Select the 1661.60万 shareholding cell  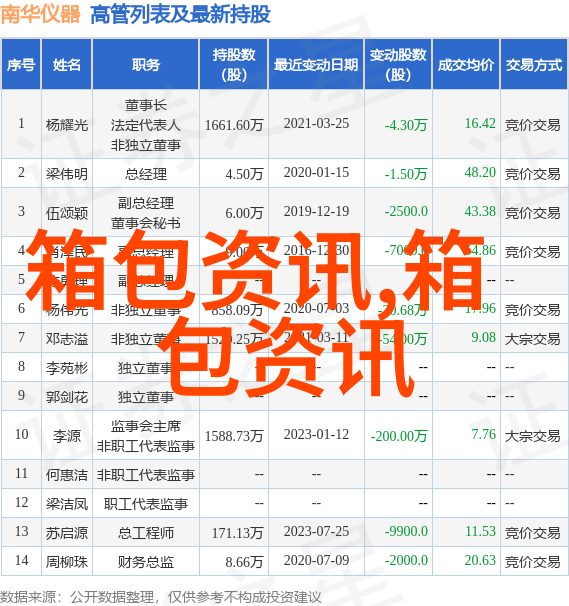click(234, 125)
